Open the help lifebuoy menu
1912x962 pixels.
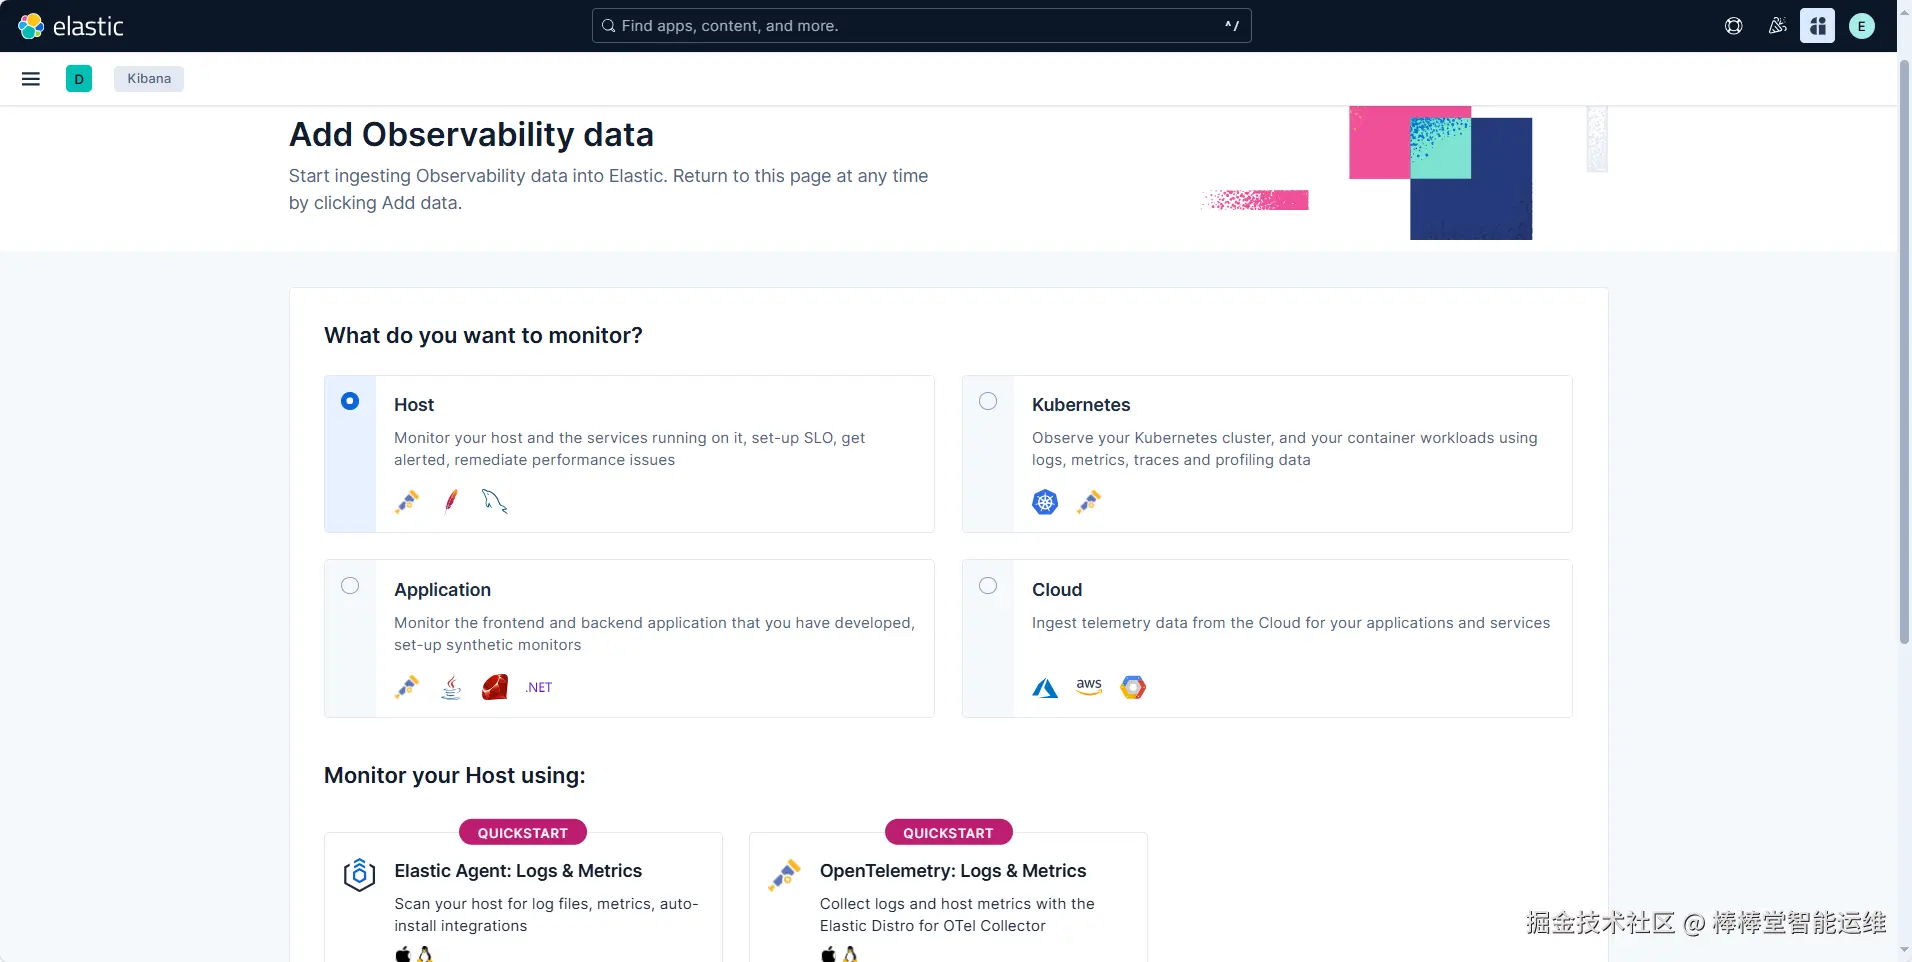coord(1734,26)
